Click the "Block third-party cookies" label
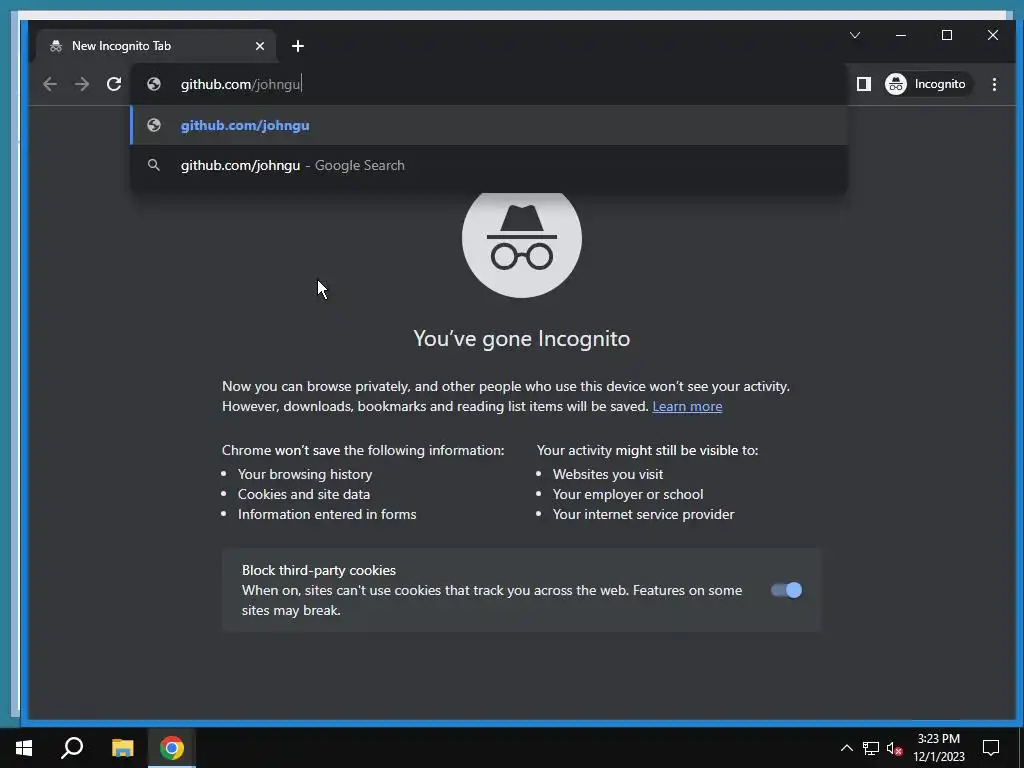Screen dimensions: 1024x768 319,570
